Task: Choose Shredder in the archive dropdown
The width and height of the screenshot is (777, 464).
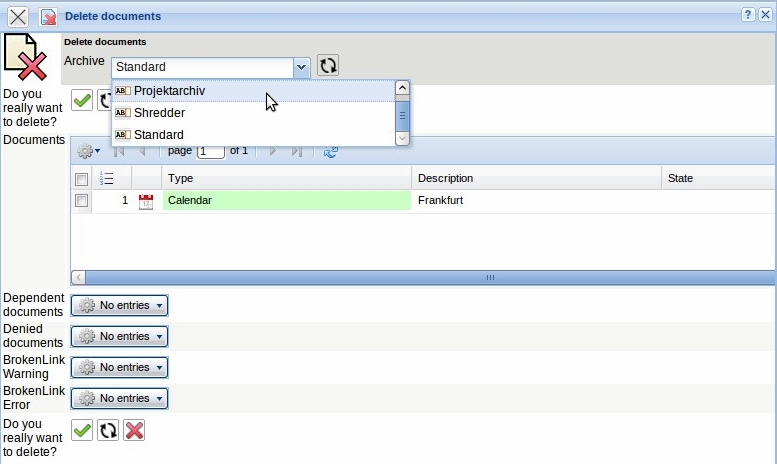Action: point(160,113)
